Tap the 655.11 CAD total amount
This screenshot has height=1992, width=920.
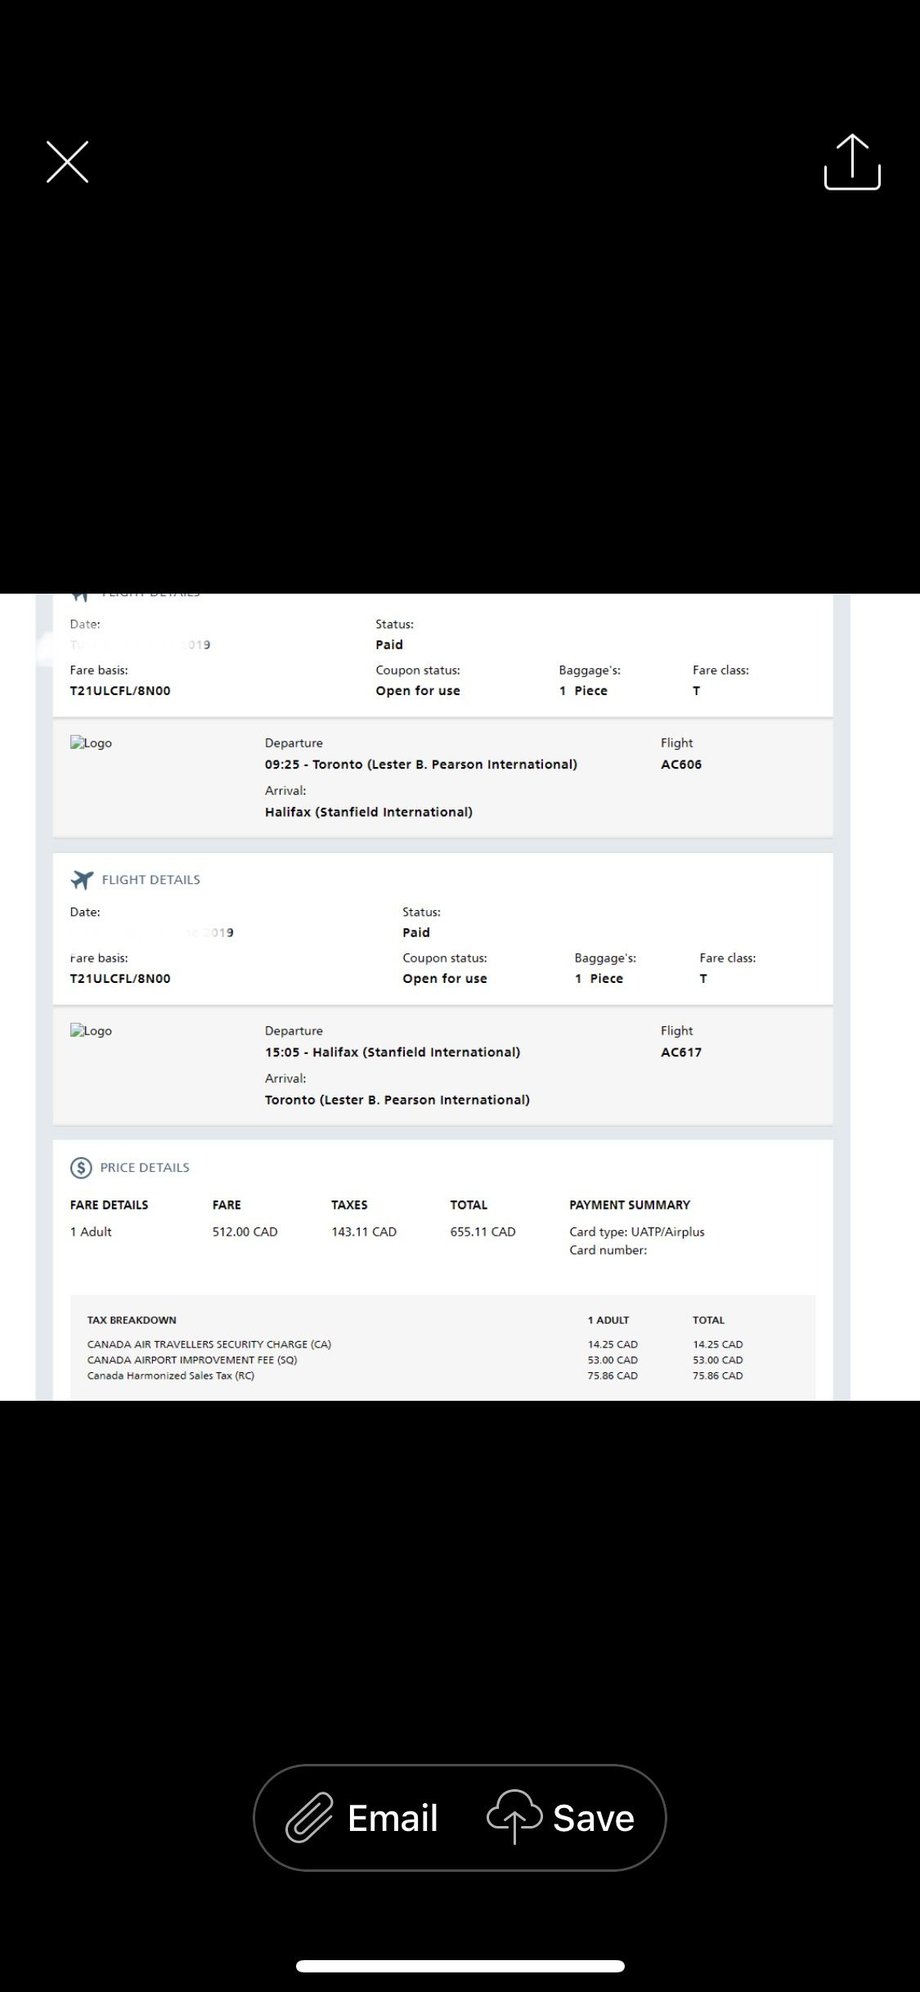click(x=483, y=1232)
